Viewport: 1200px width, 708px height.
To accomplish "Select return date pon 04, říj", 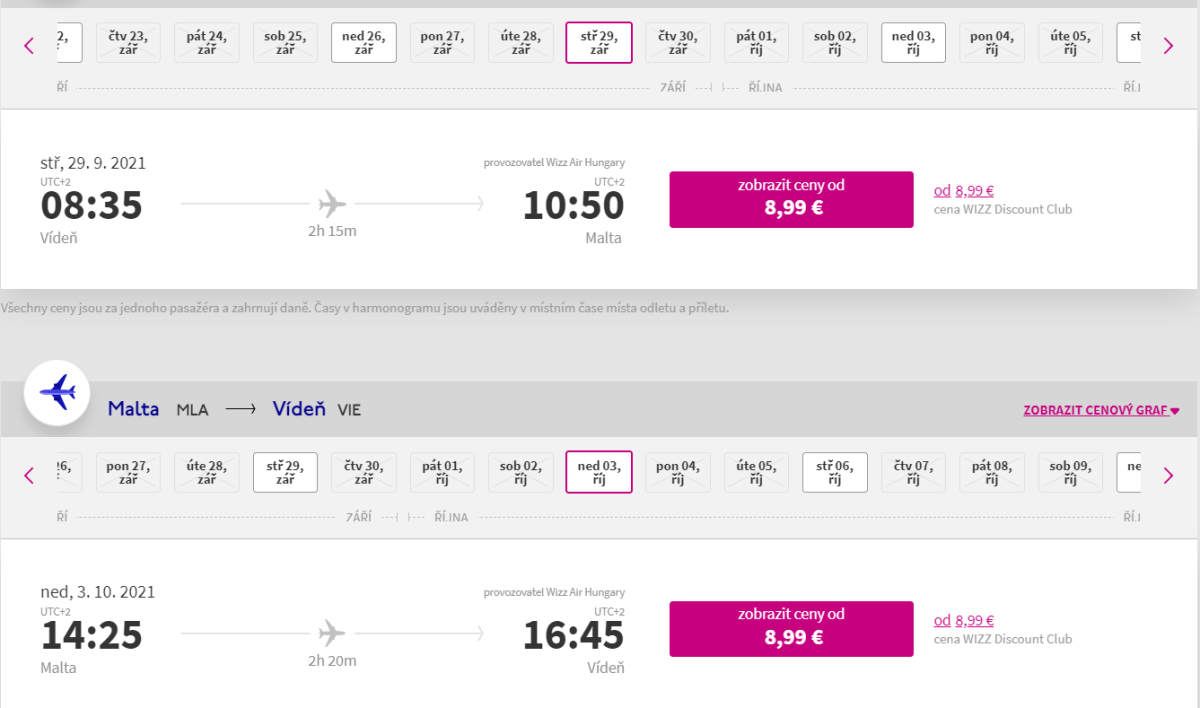I will tap(677, 472).
